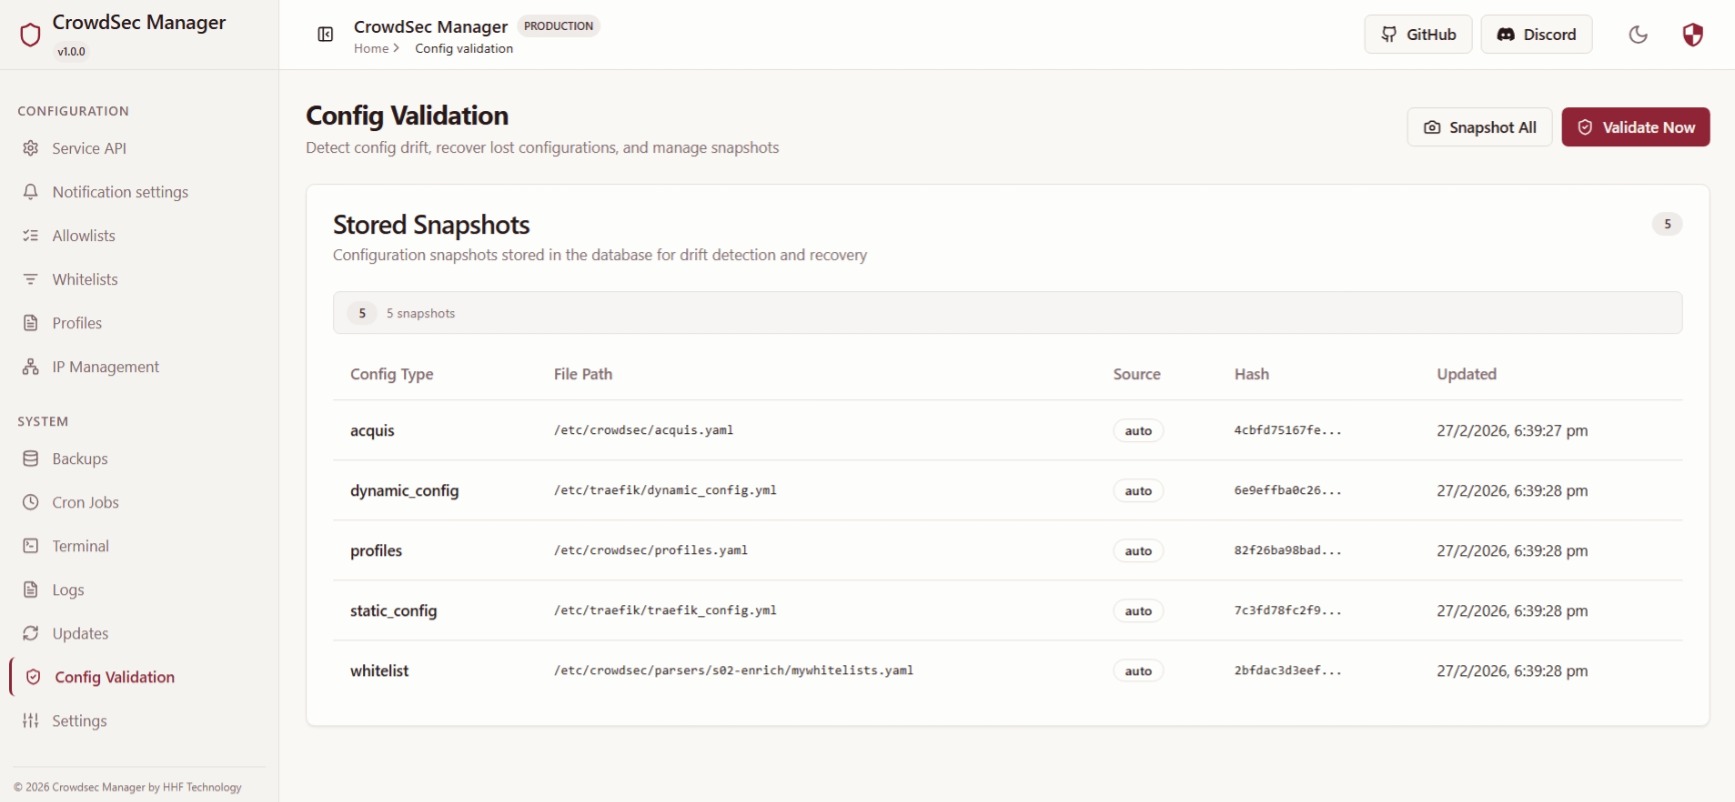Click the Terminal prompt icon
The height and width of the screenshot is (802, 1735).
pyautogui.click(x=31, y=546)
